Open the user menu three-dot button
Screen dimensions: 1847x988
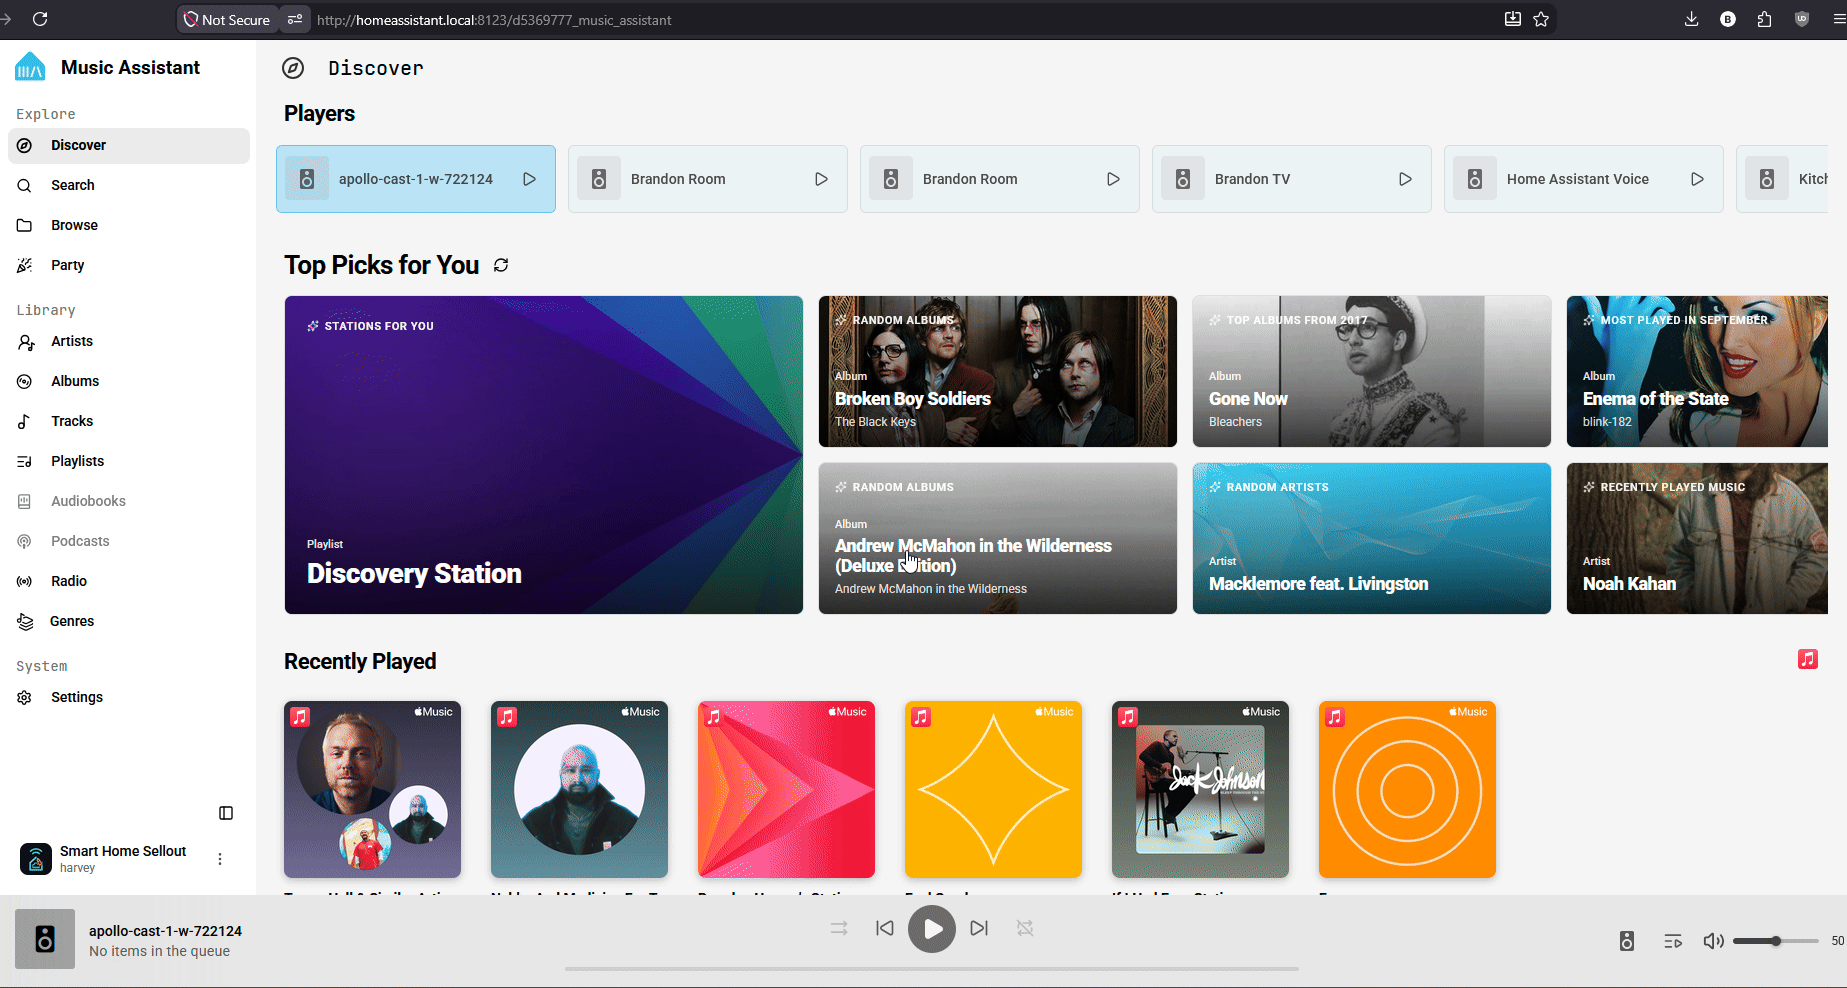click(x=220, y=859)
